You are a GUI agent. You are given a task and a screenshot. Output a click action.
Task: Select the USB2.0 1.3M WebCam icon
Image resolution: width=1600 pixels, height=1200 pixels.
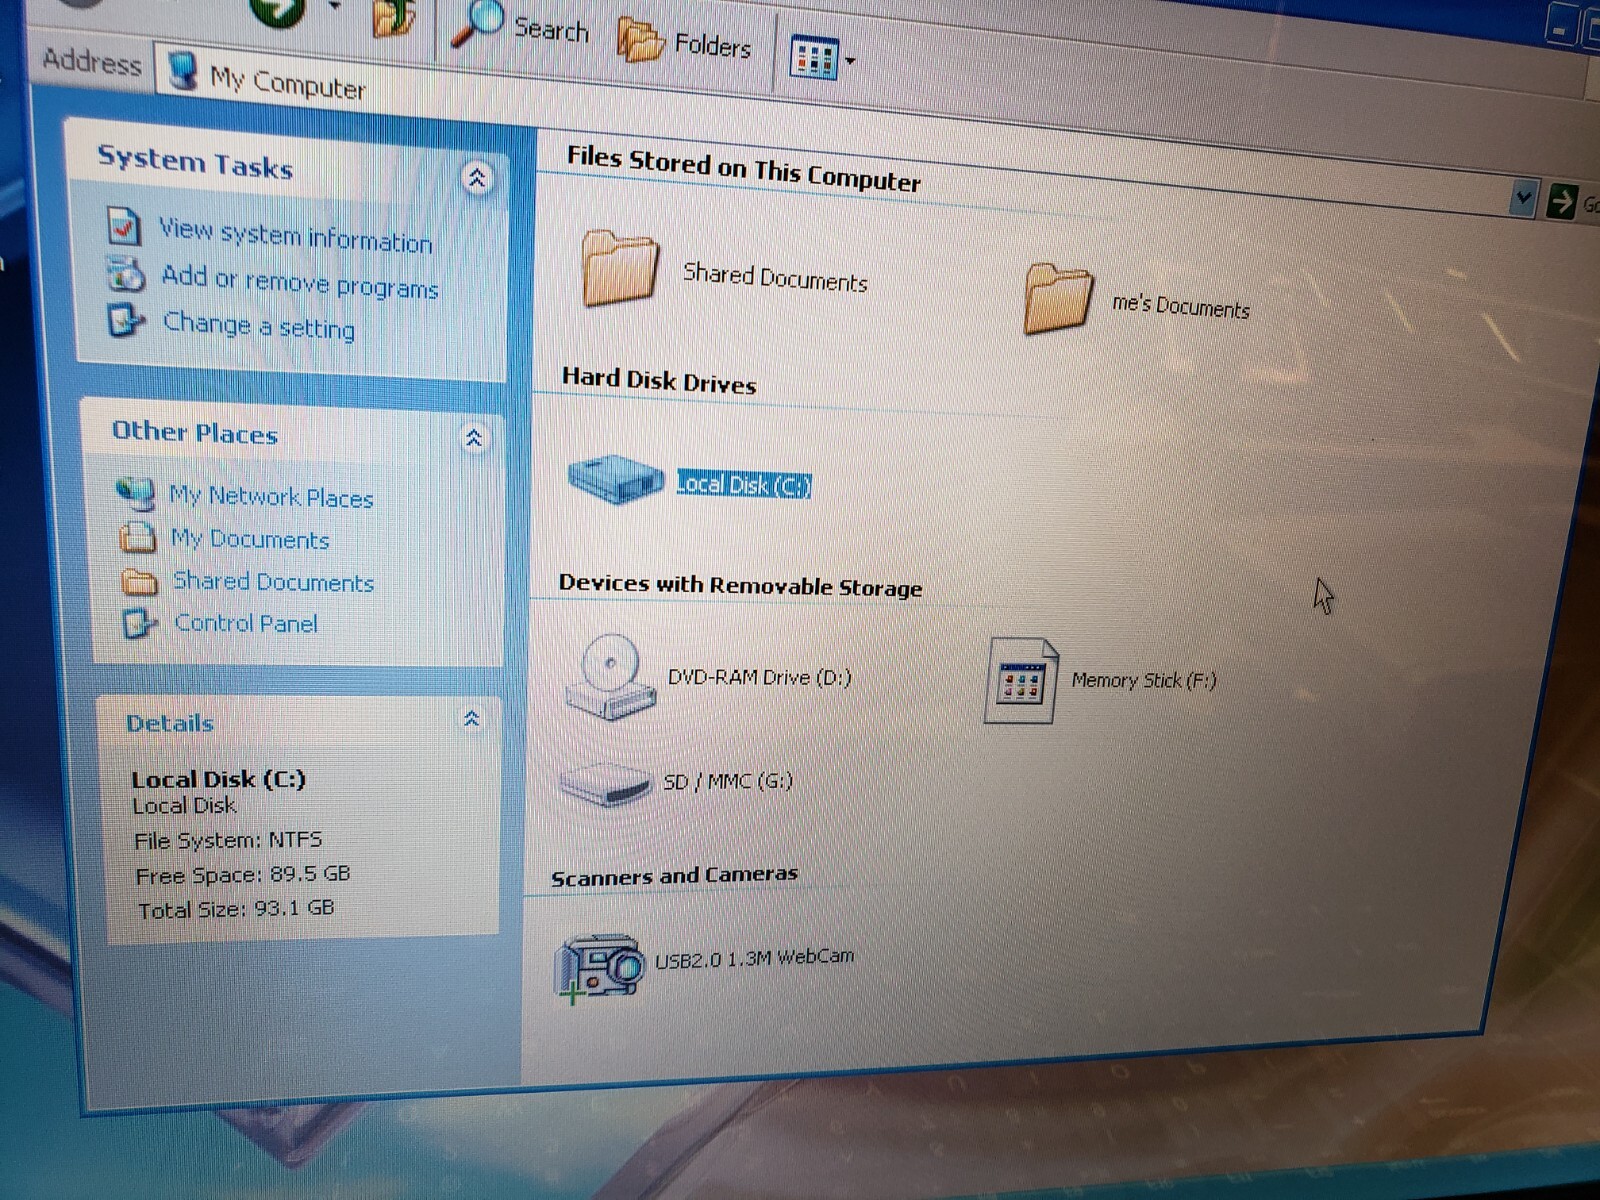pyautogui.click(x=599, y=968)
